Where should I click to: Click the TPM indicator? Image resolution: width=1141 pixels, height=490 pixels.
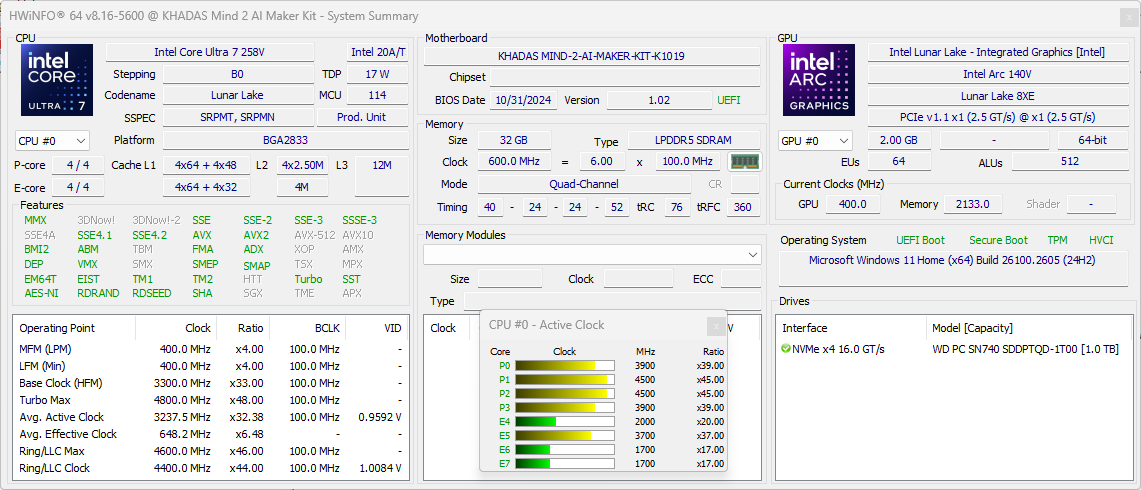pos(1057,240)
